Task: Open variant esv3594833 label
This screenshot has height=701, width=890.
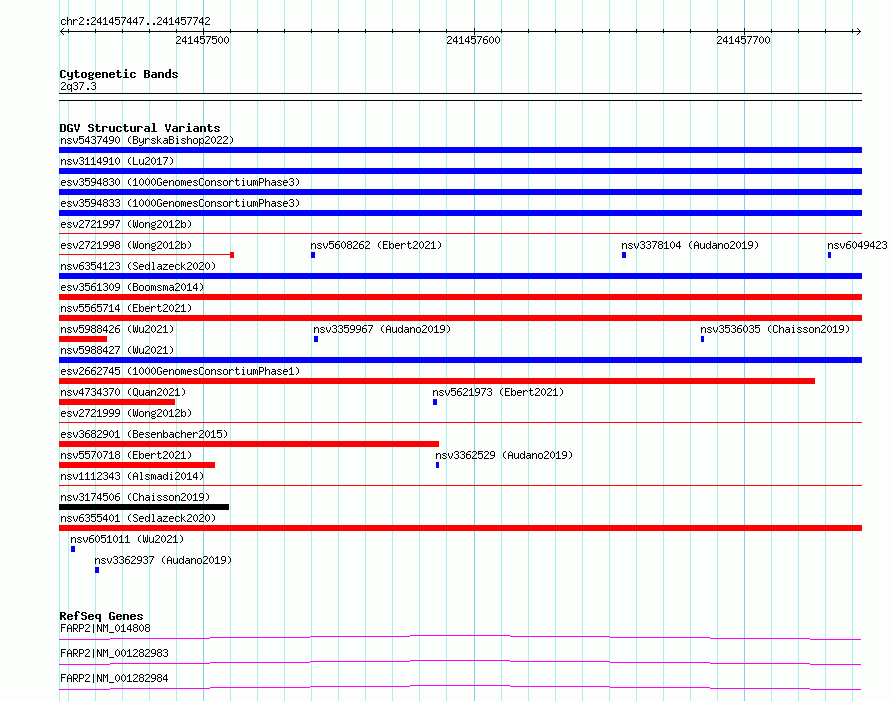Action: 180,203
